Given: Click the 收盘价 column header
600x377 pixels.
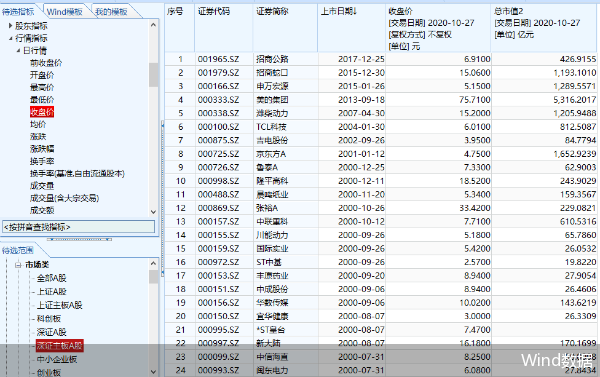Looking at the screenshot, I should 438,28.
